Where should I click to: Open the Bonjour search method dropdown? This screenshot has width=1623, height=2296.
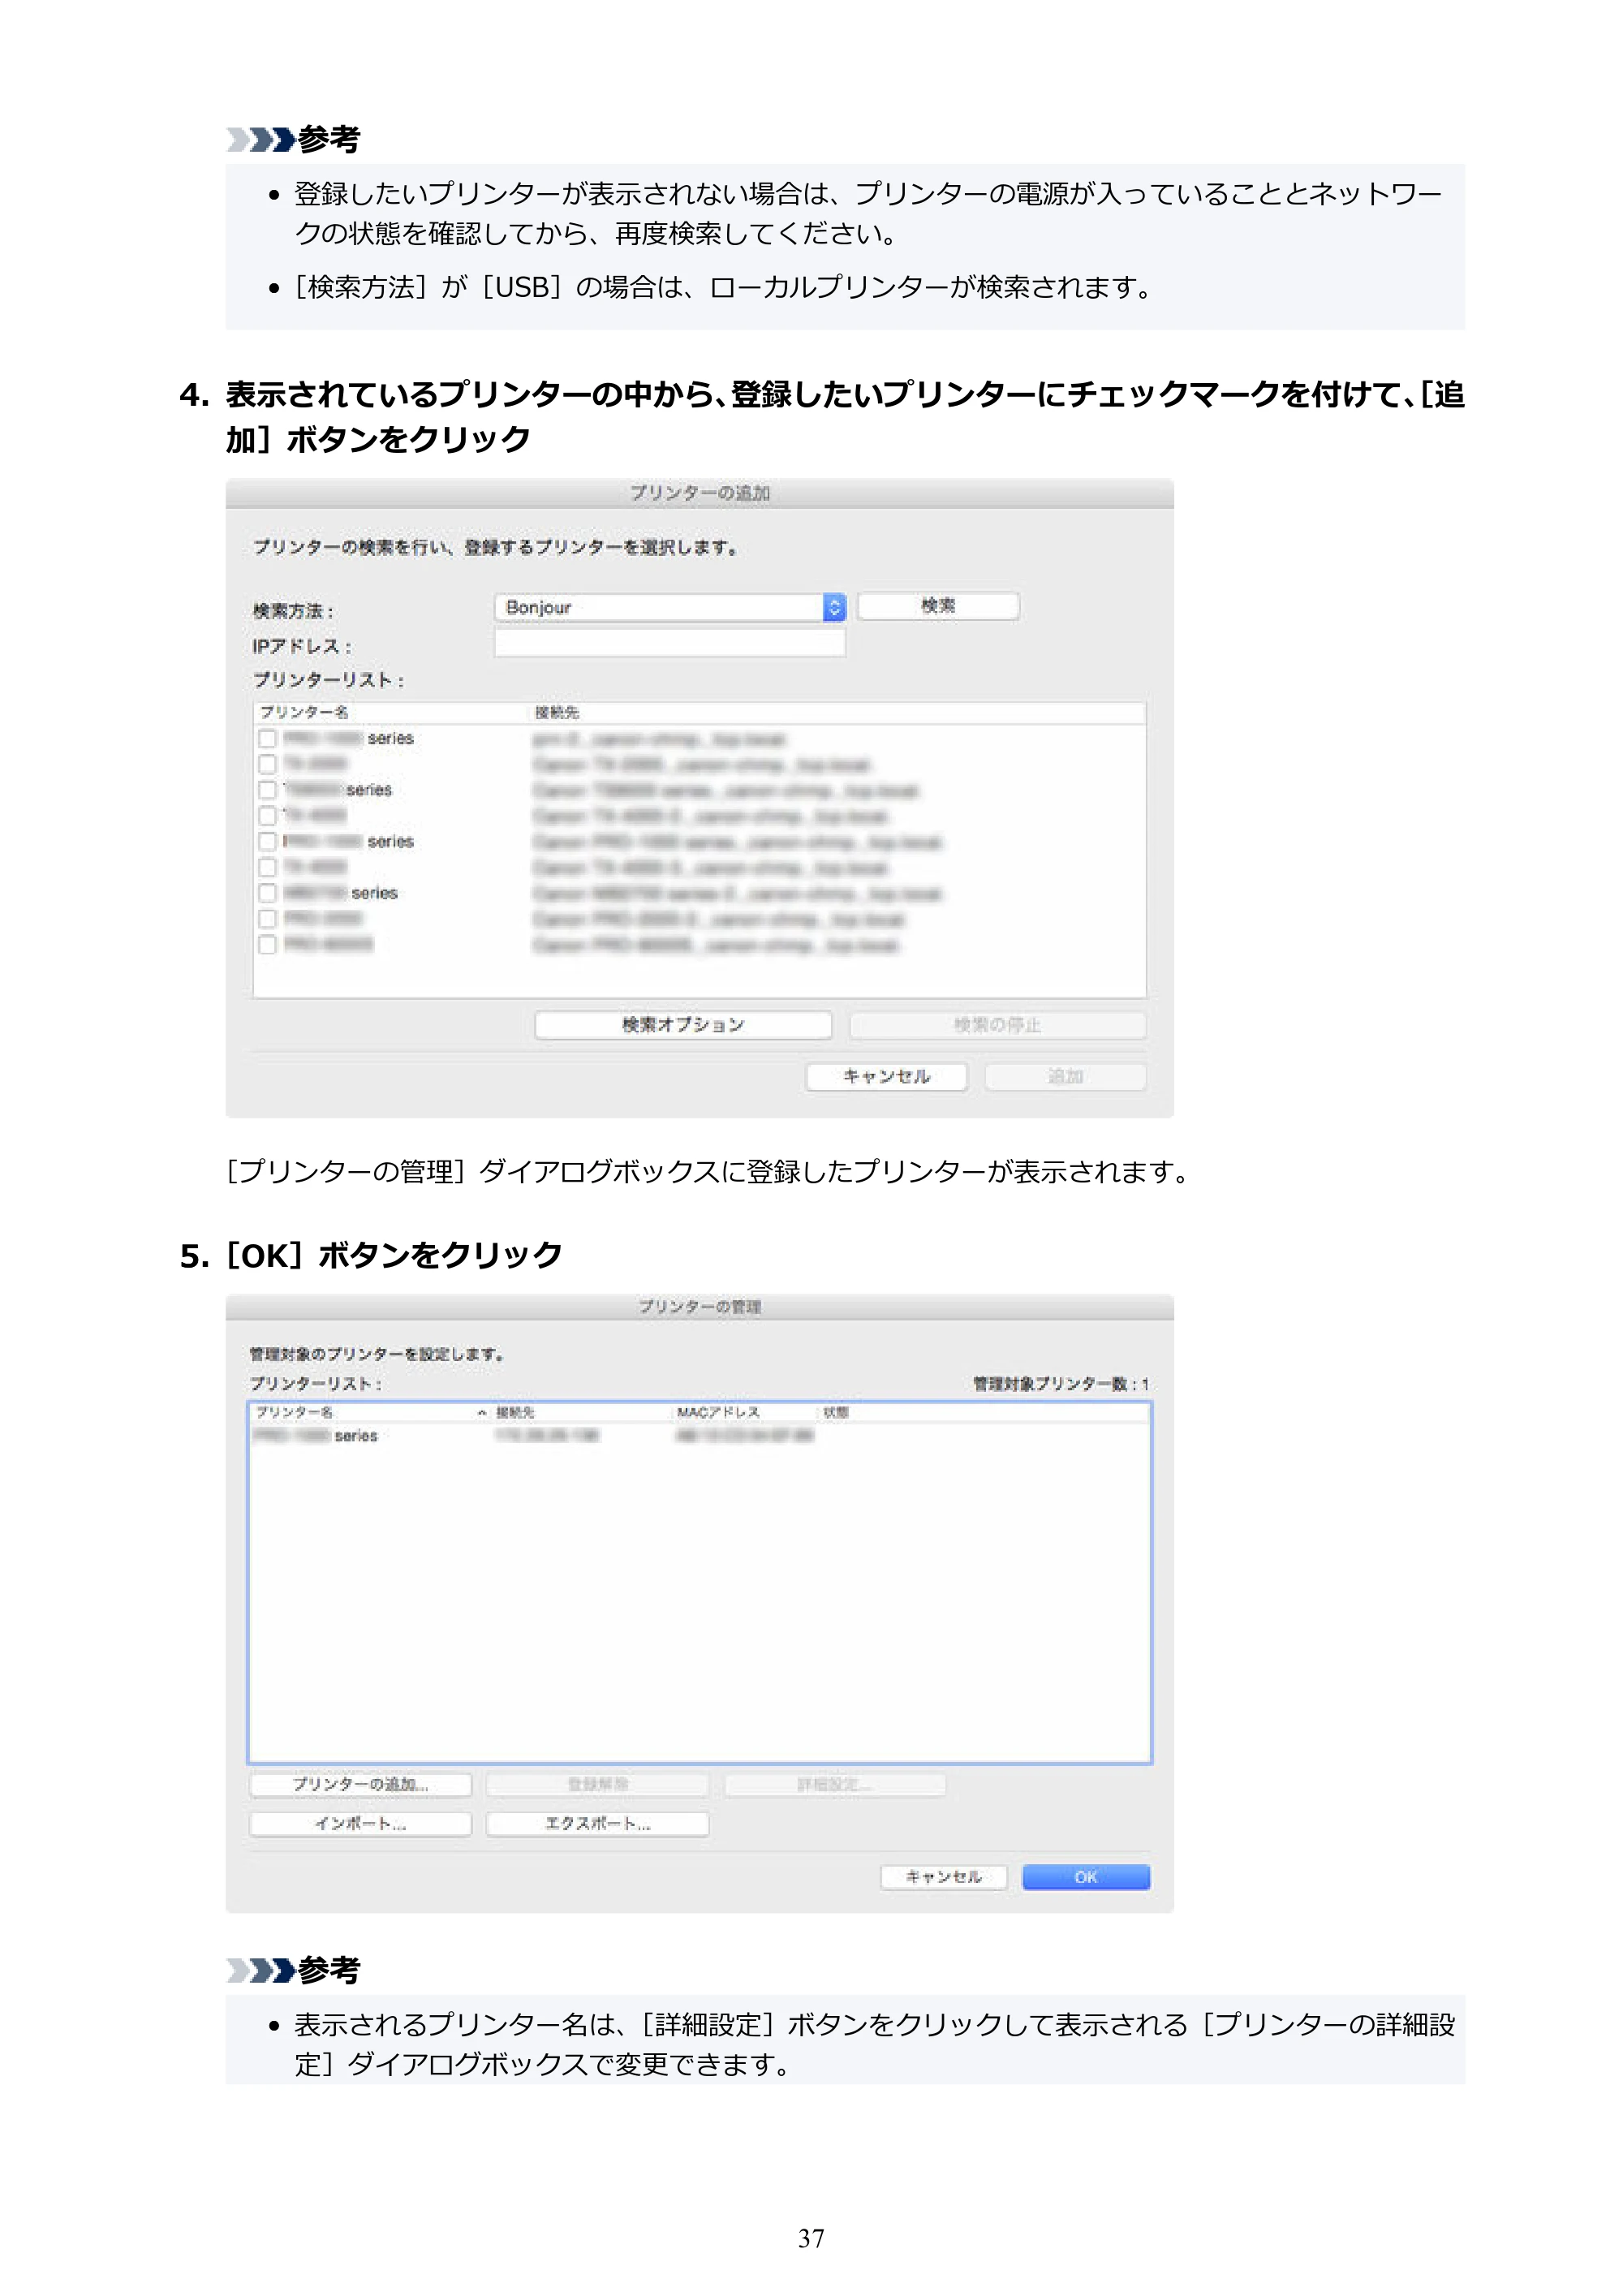(670, 607)
